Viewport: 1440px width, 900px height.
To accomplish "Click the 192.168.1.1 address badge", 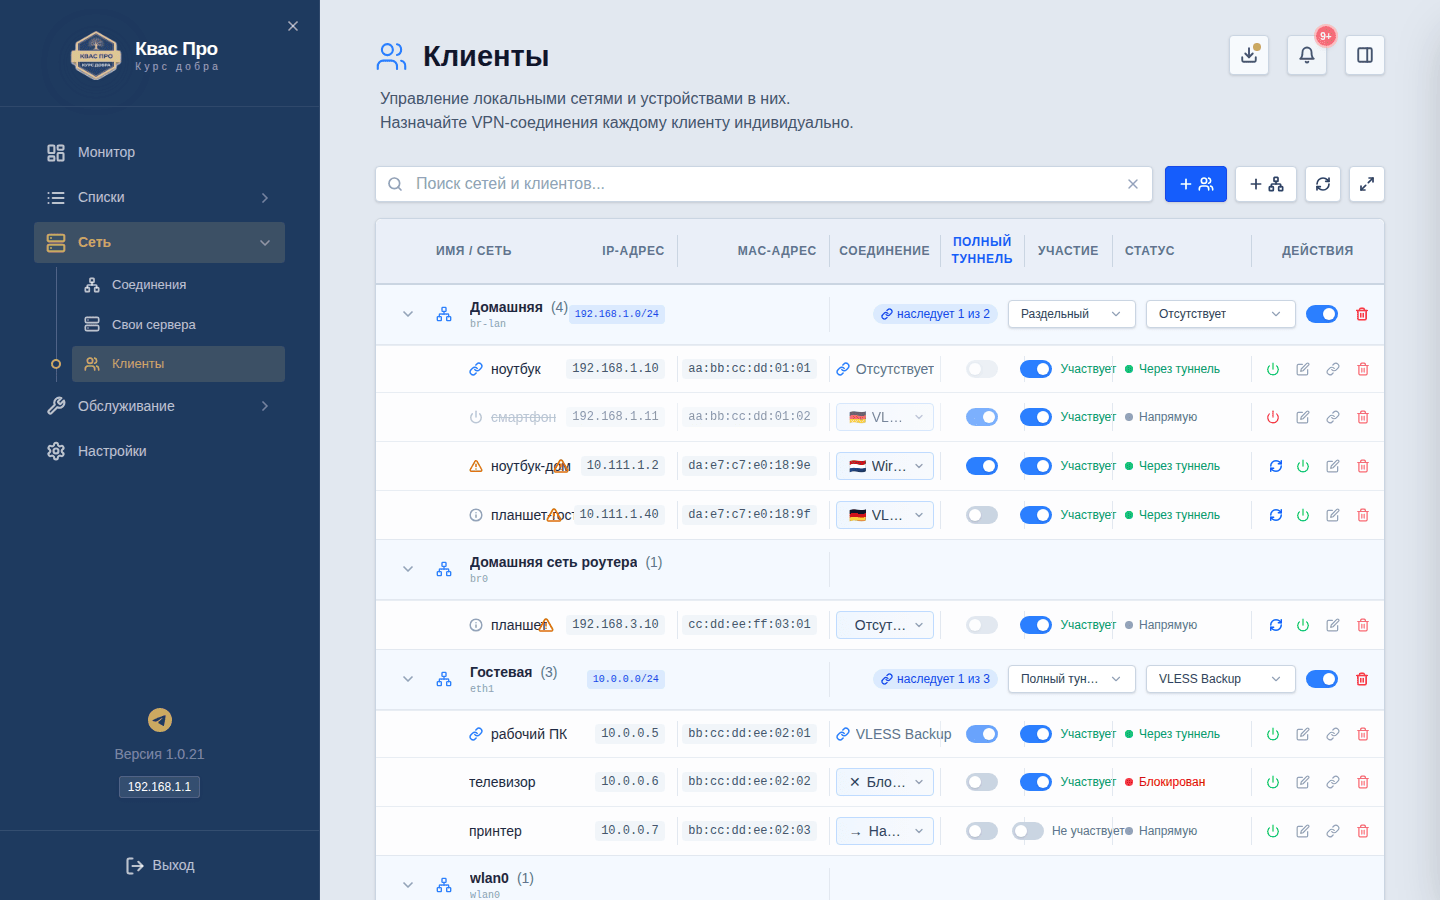I will [159, 787].
